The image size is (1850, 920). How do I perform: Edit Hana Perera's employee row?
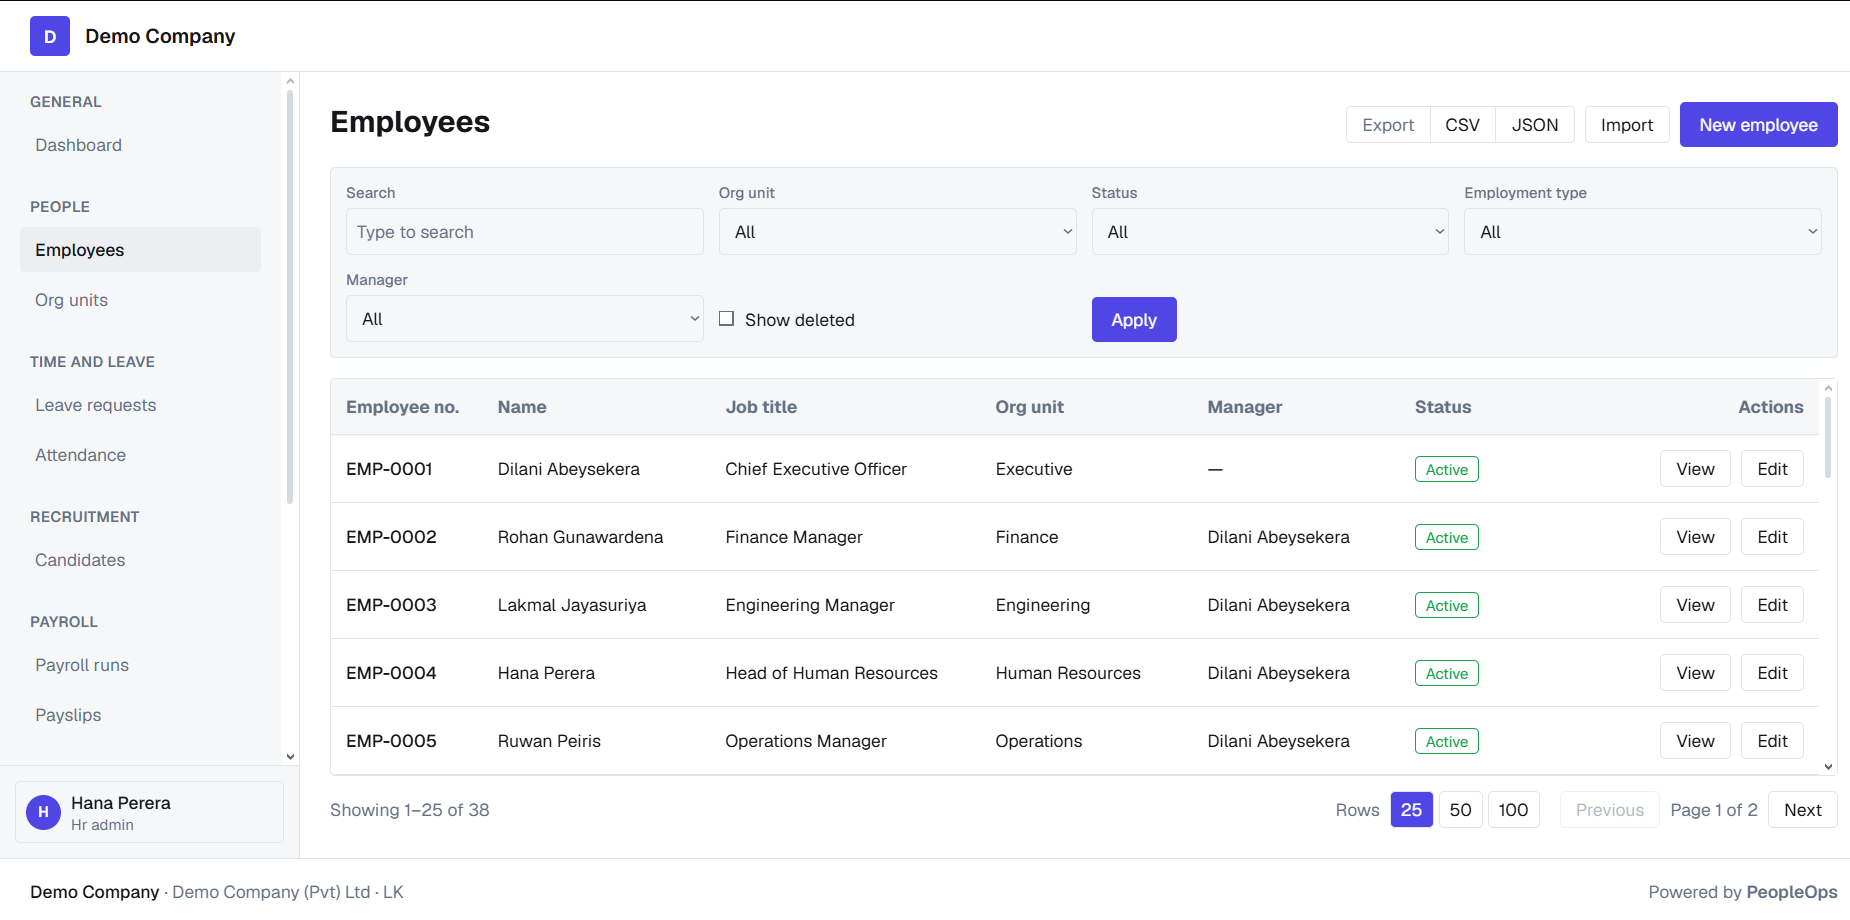(x=1772, y=673)
